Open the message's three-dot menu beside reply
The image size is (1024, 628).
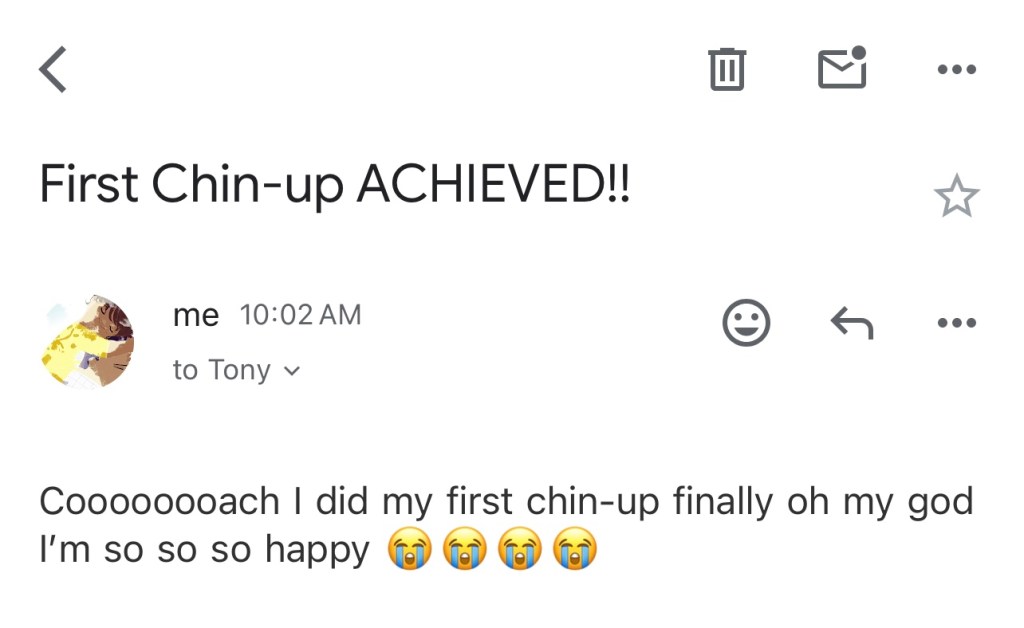956,323
